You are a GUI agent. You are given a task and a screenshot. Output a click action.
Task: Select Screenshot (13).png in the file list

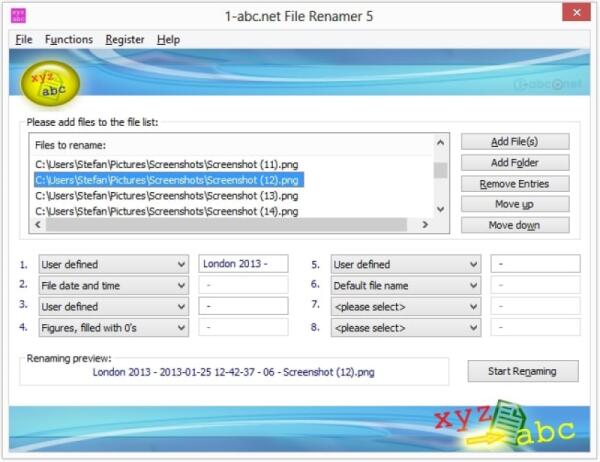[x=166, y=195]
